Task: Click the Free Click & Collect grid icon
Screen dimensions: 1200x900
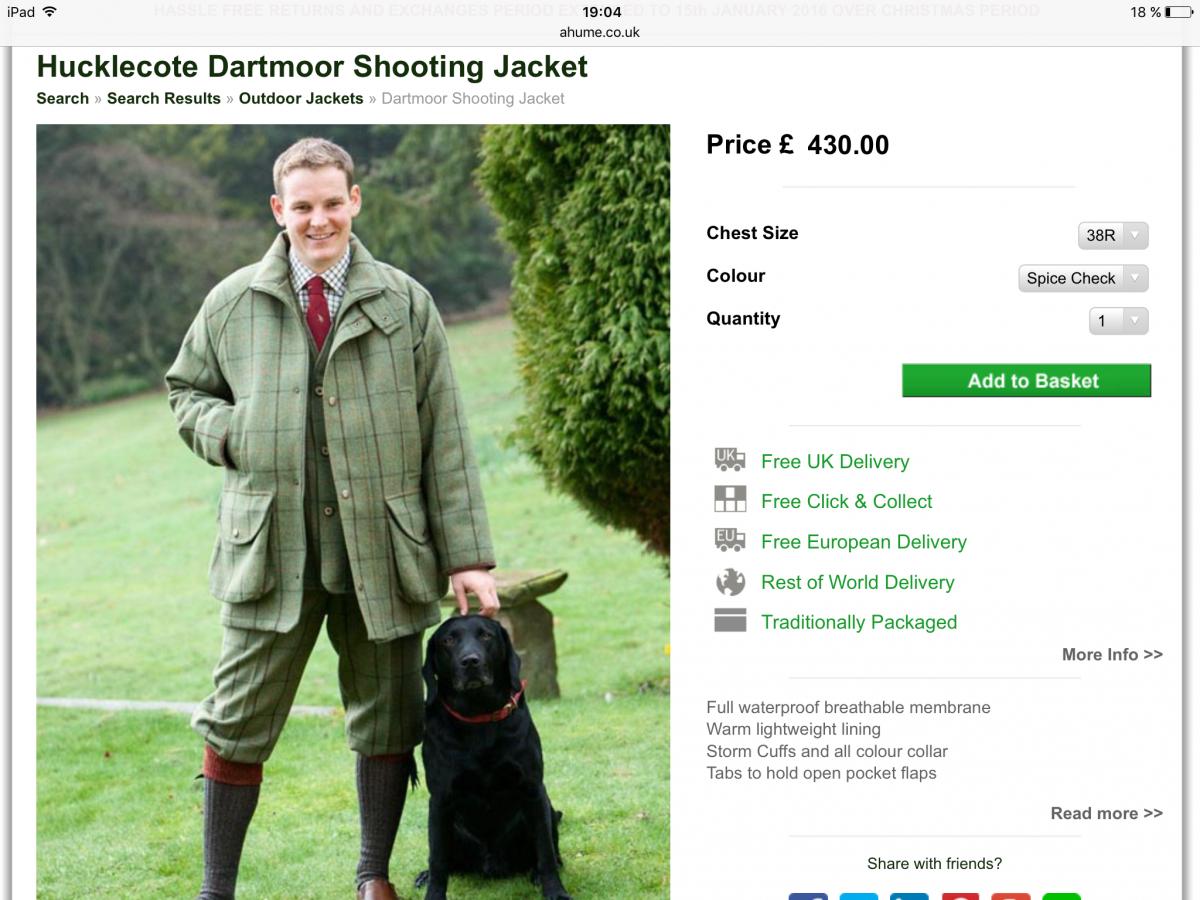Action: (x=730, y=499)
